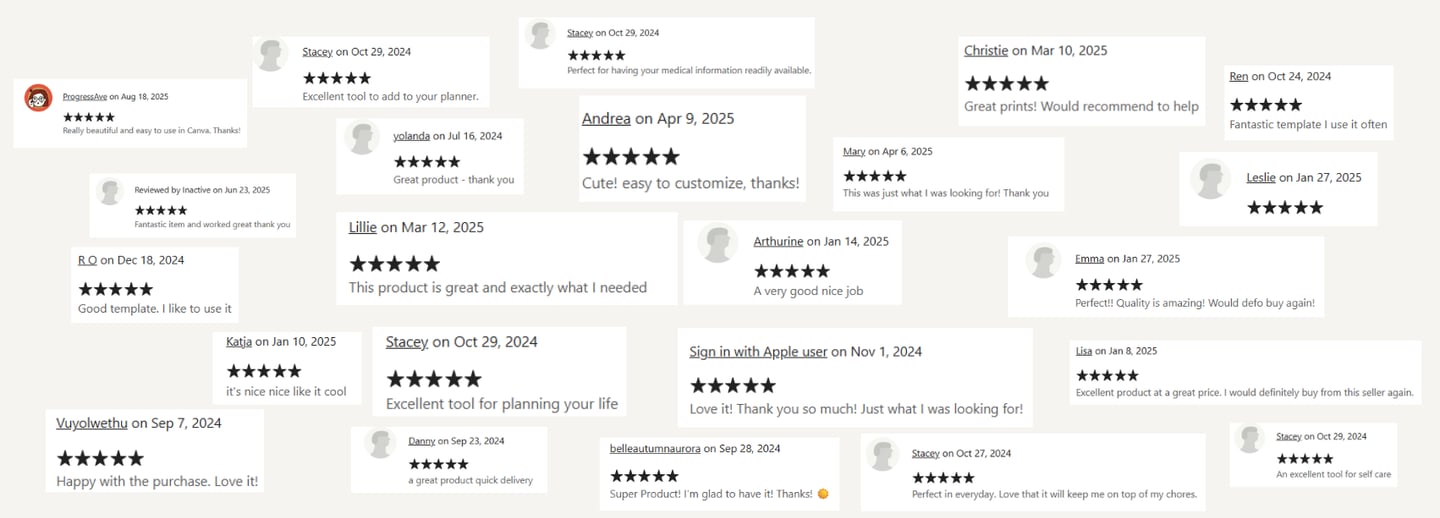The image size is (1440, 518).
Task: Click Leslie's gray profile avatar
Action: coord(1211,179)
